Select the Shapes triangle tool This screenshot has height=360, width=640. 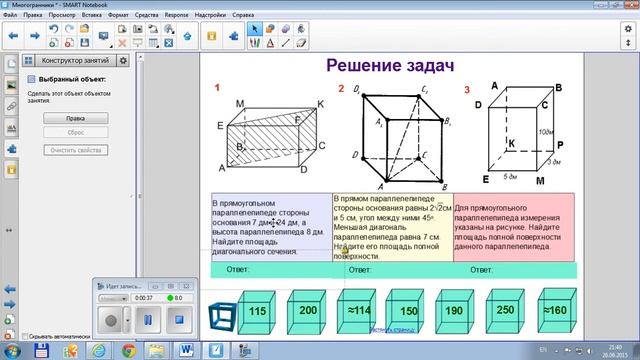(270, 43)
